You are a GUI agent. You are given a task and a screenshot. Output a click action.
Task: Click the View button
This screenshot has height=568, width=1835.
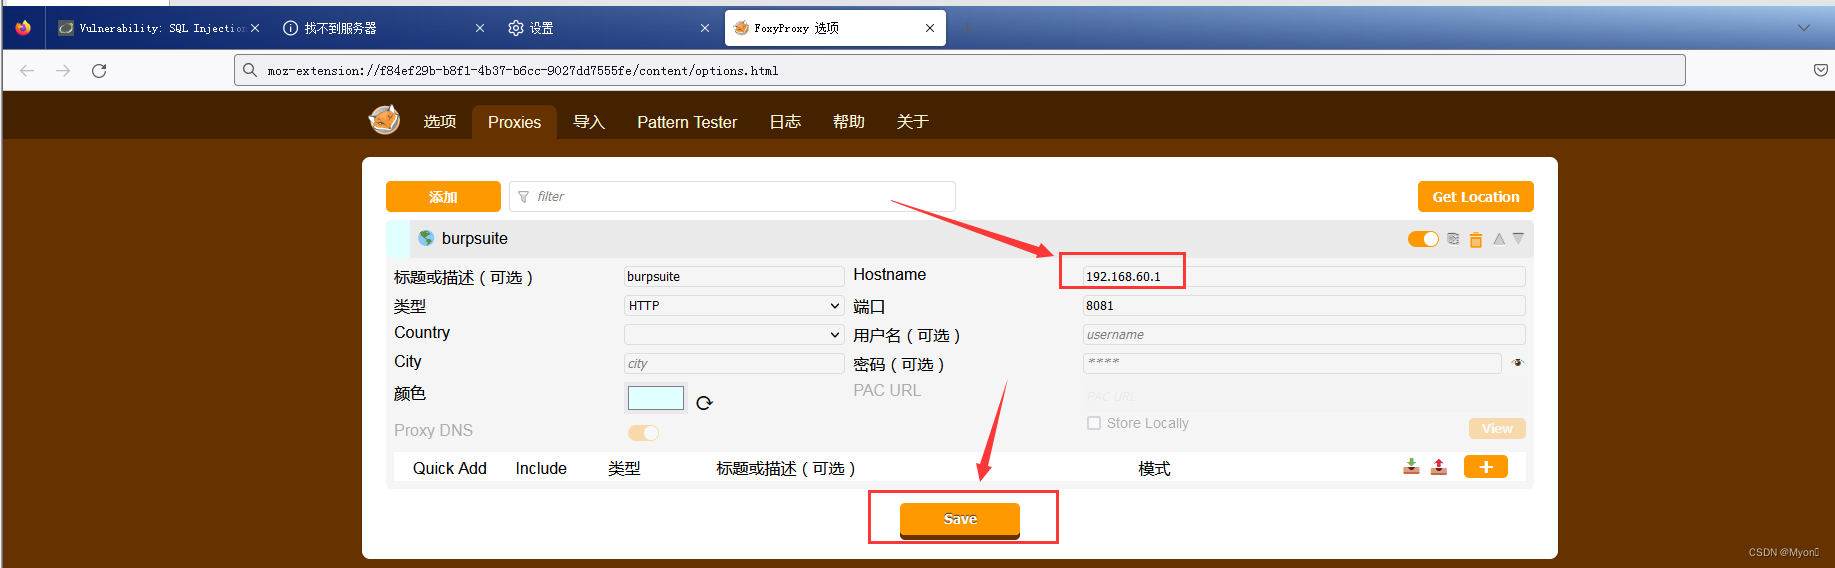click(1497, 428)
